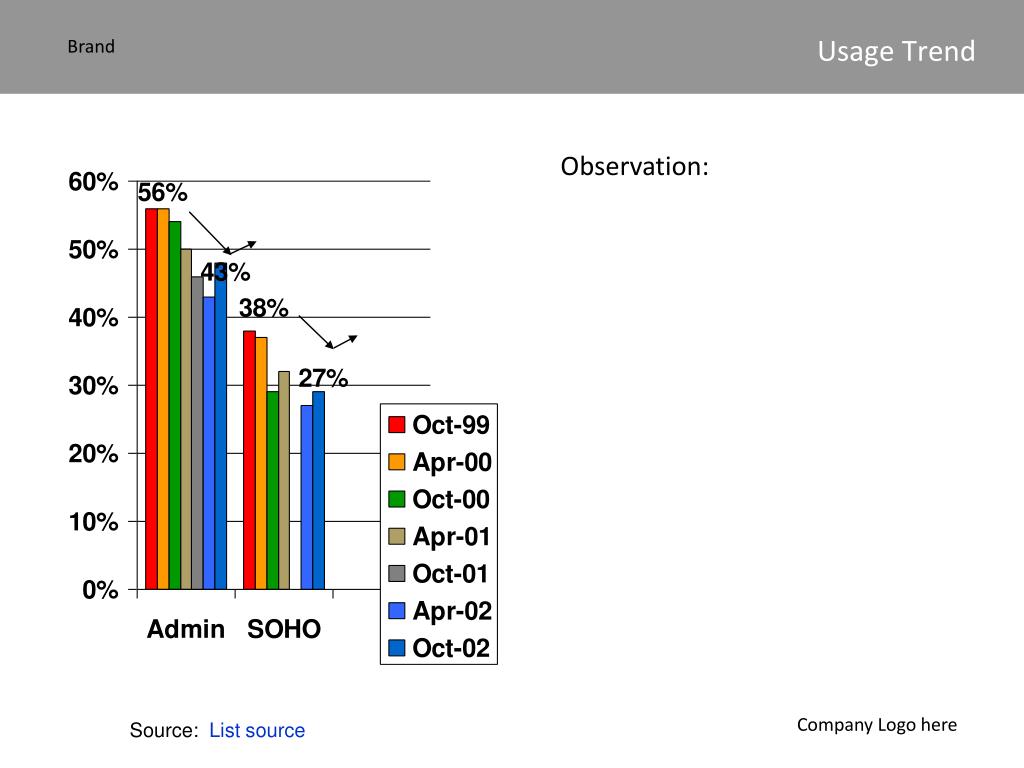This screenshot has width=1024, height=768.
Task: Select the dark blue Oct-02 legend swatch
Action: (x=396, y=648)
